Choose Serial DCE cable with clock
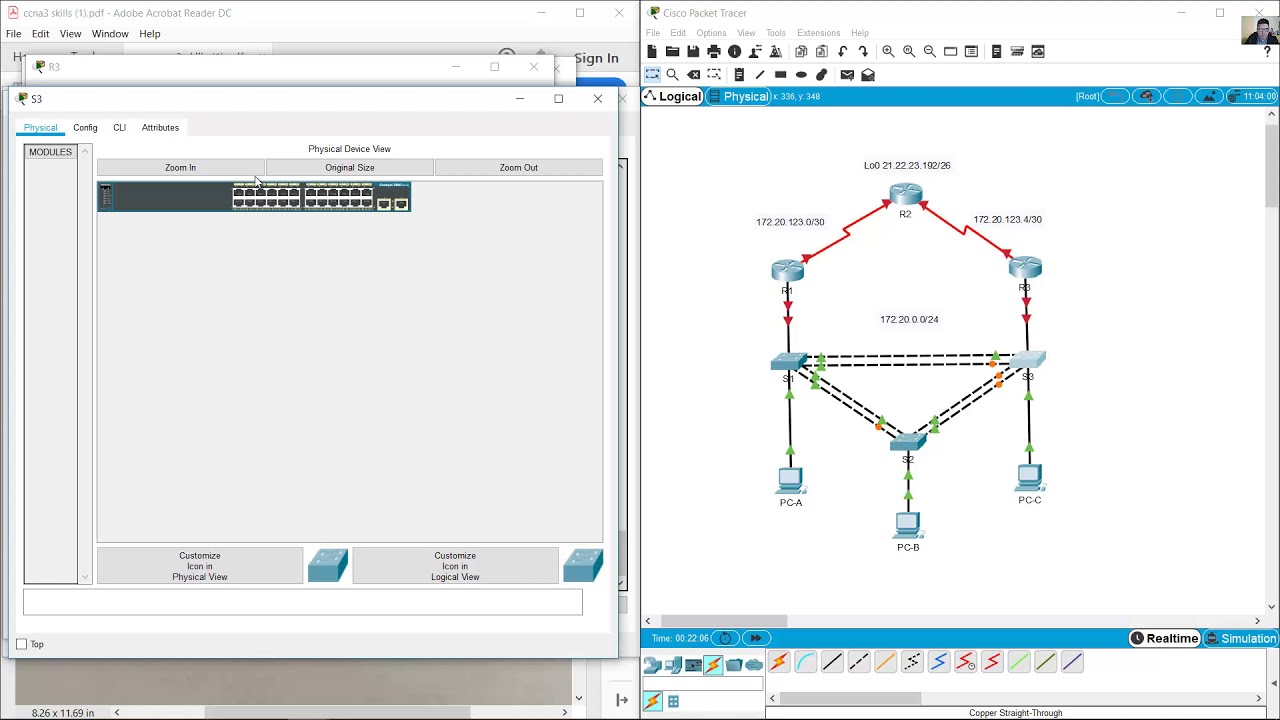 (965, 662)
